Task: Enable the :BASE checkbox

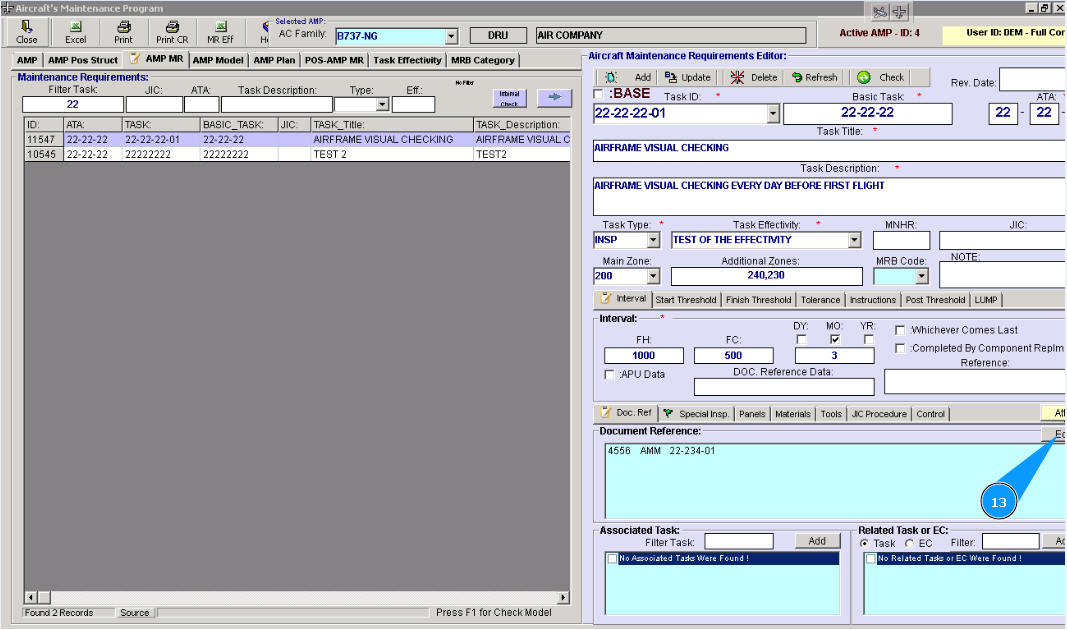Action: (599, 94)
